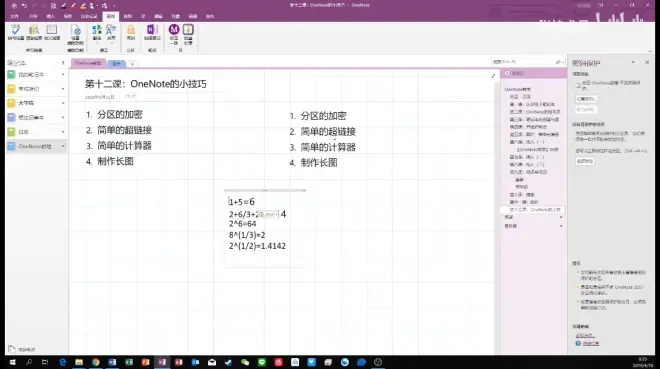Viewport: 660px width, 369px height.
Task: Select the black pen in the quick access toolbar
Action: [x=64, y=6]
